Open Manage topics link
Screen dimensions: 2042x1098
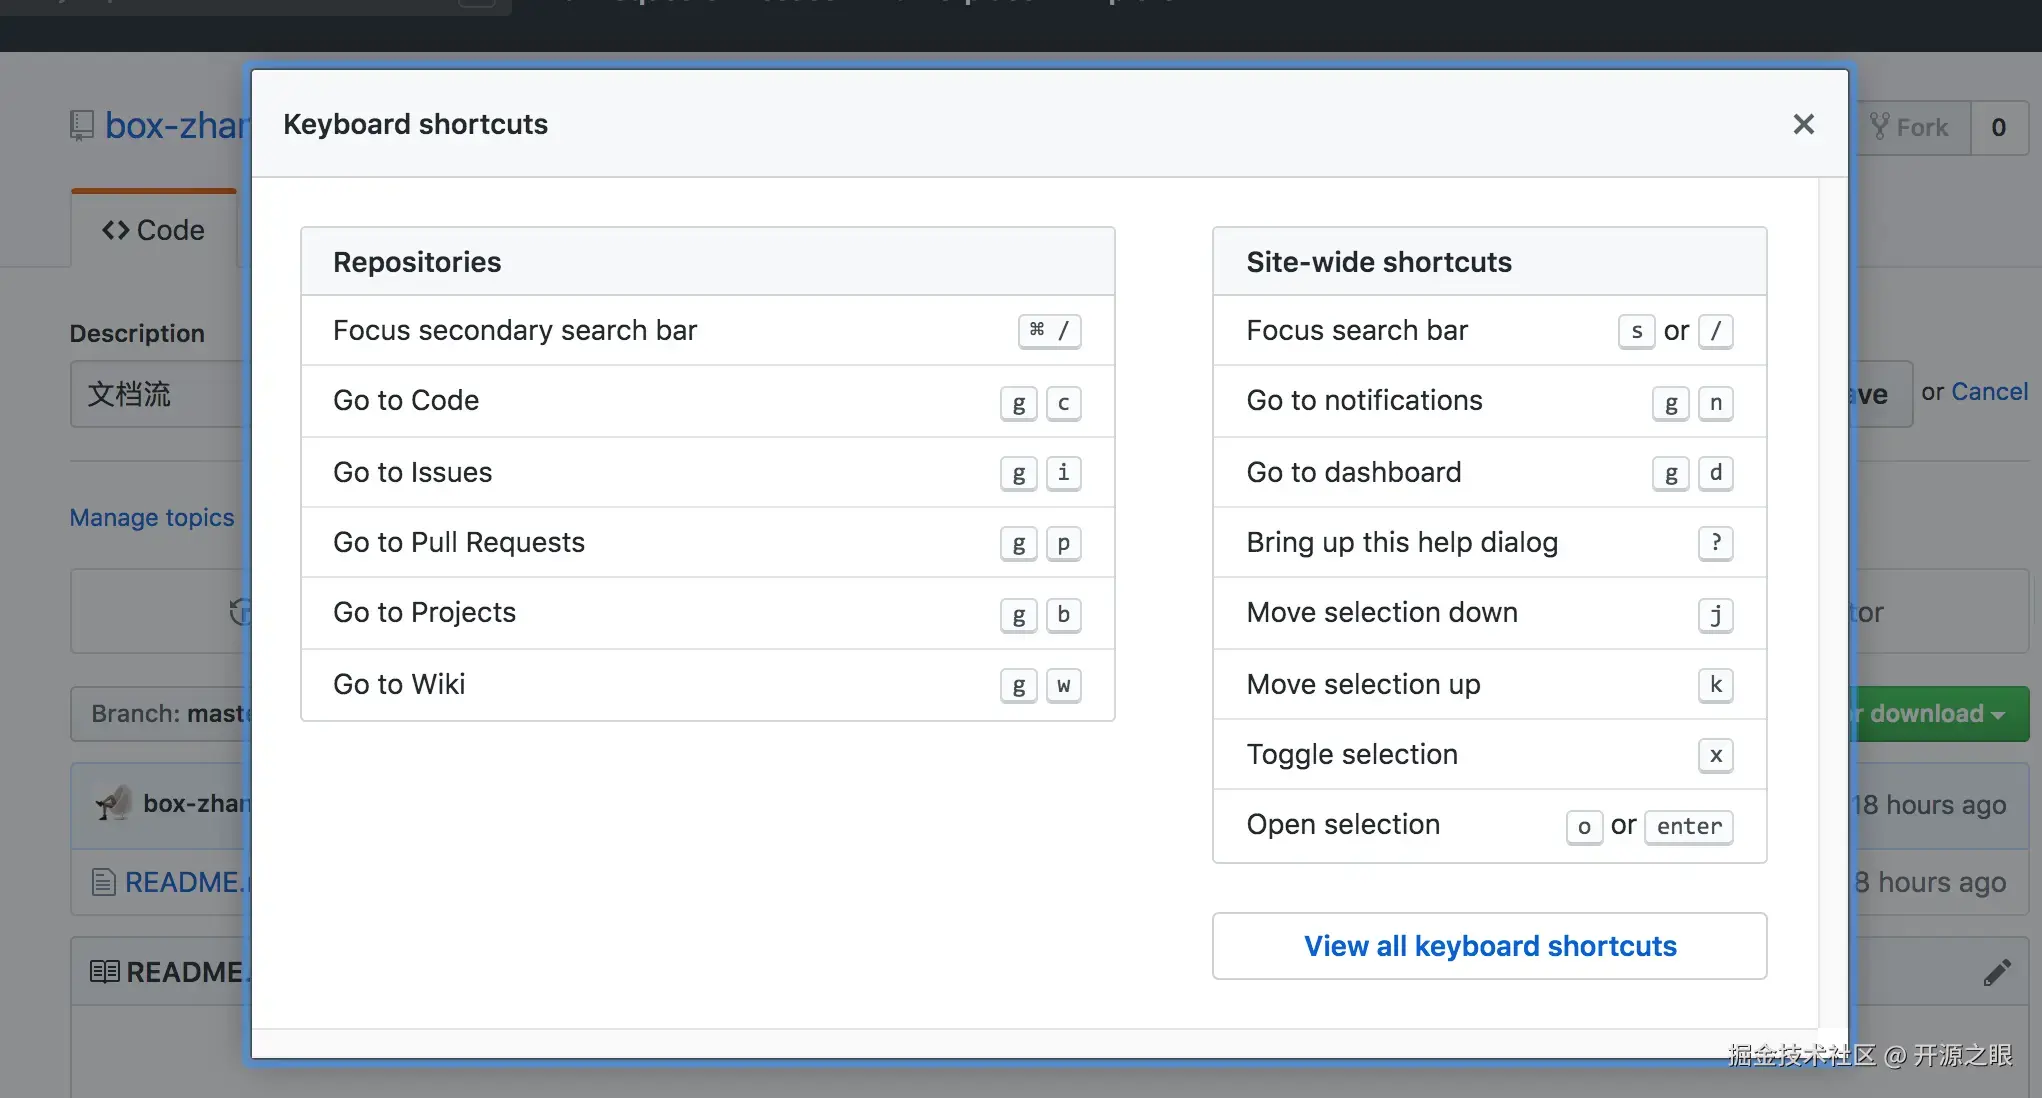(152, 517)
